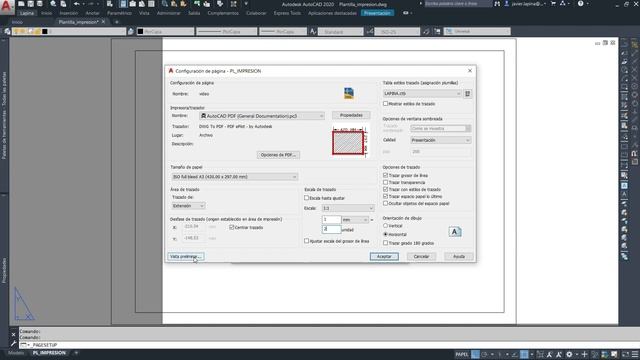Click the plus icon in status bar
640x360 pixels.
pyautogui.click(x=584, y=354)
